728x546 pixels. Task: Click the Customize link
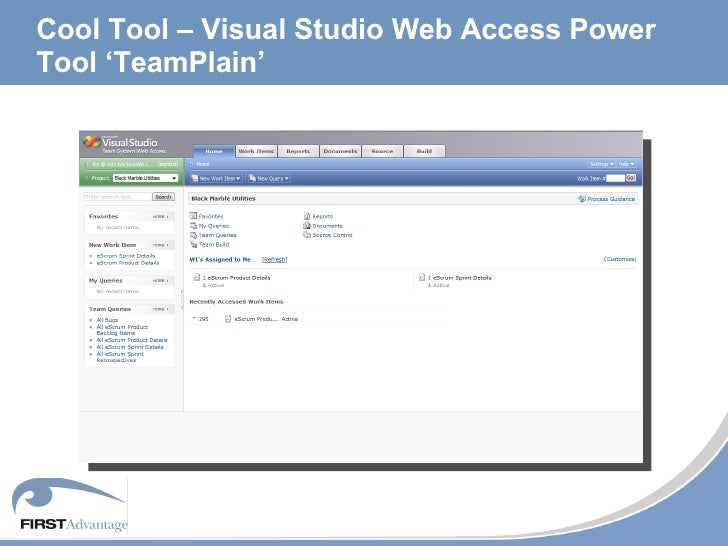tap(620, 259)
